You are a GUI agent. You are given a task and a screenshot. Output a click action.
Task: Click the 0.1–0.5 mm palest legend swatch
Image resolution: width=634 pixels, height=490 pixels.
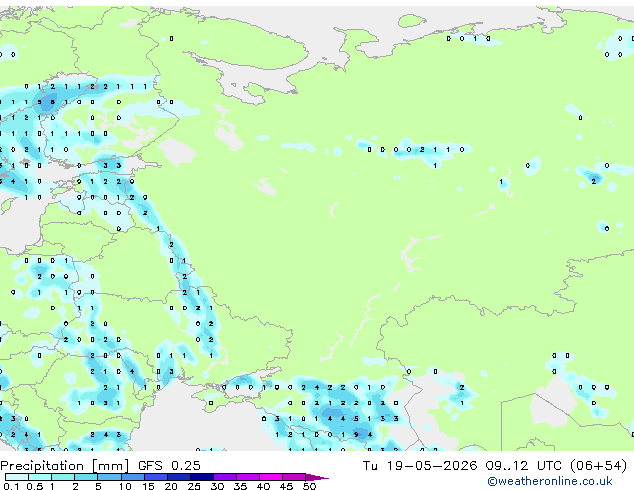click(17, 477)
